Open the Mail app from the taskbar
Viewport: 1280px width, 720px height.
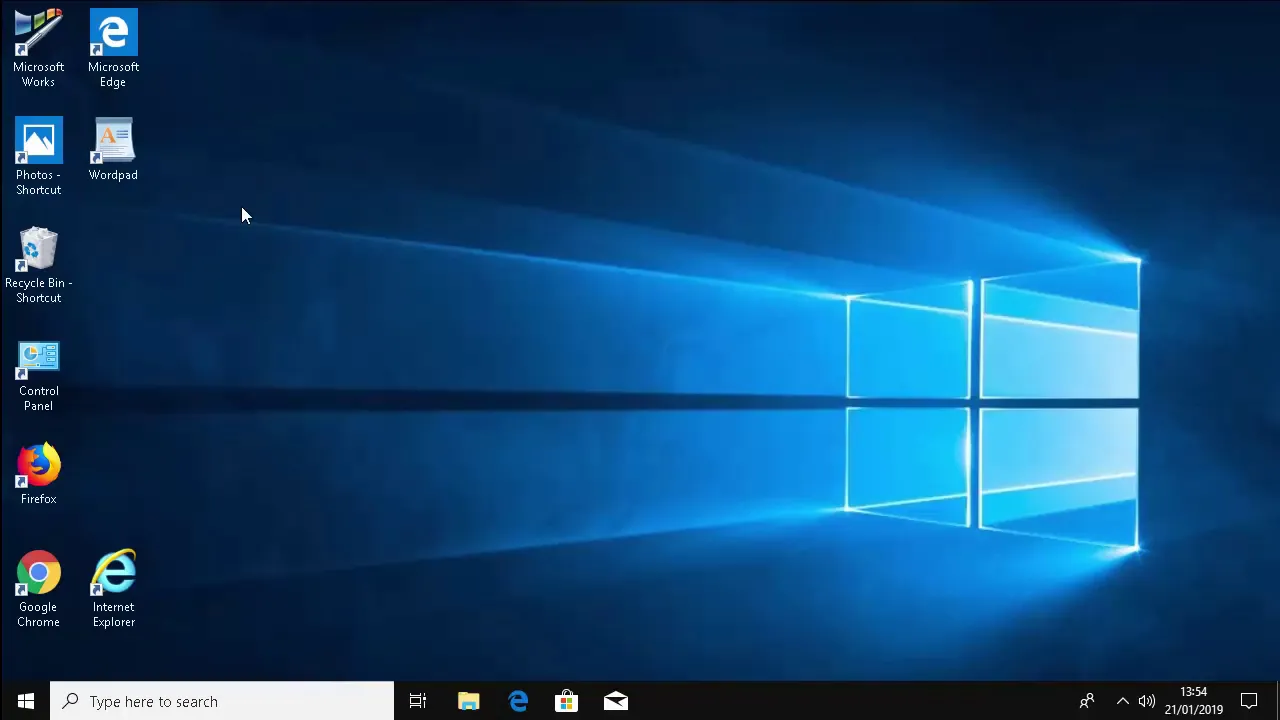(616, 701)
